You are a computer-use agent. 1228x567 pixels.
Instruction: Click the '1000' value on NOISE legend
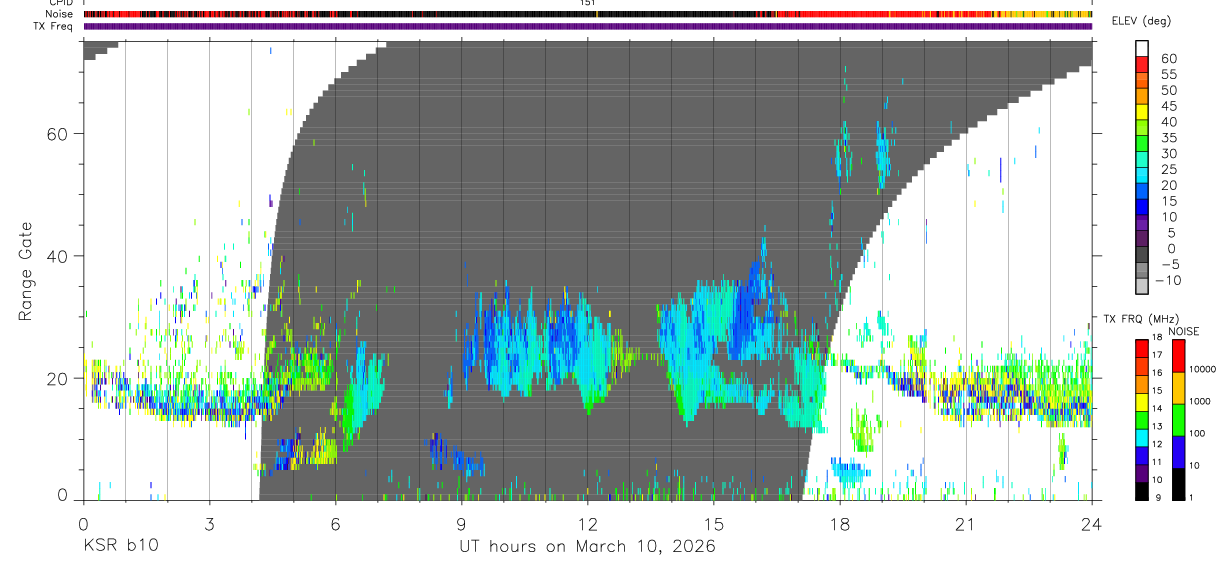click(1199, 401)
